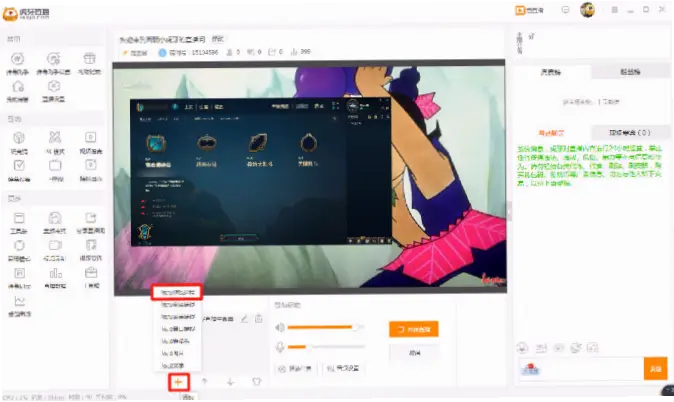Click the checkmark box icon in the sidebar
This screenshot has height=402, width=674.
(x=19, y=166)
